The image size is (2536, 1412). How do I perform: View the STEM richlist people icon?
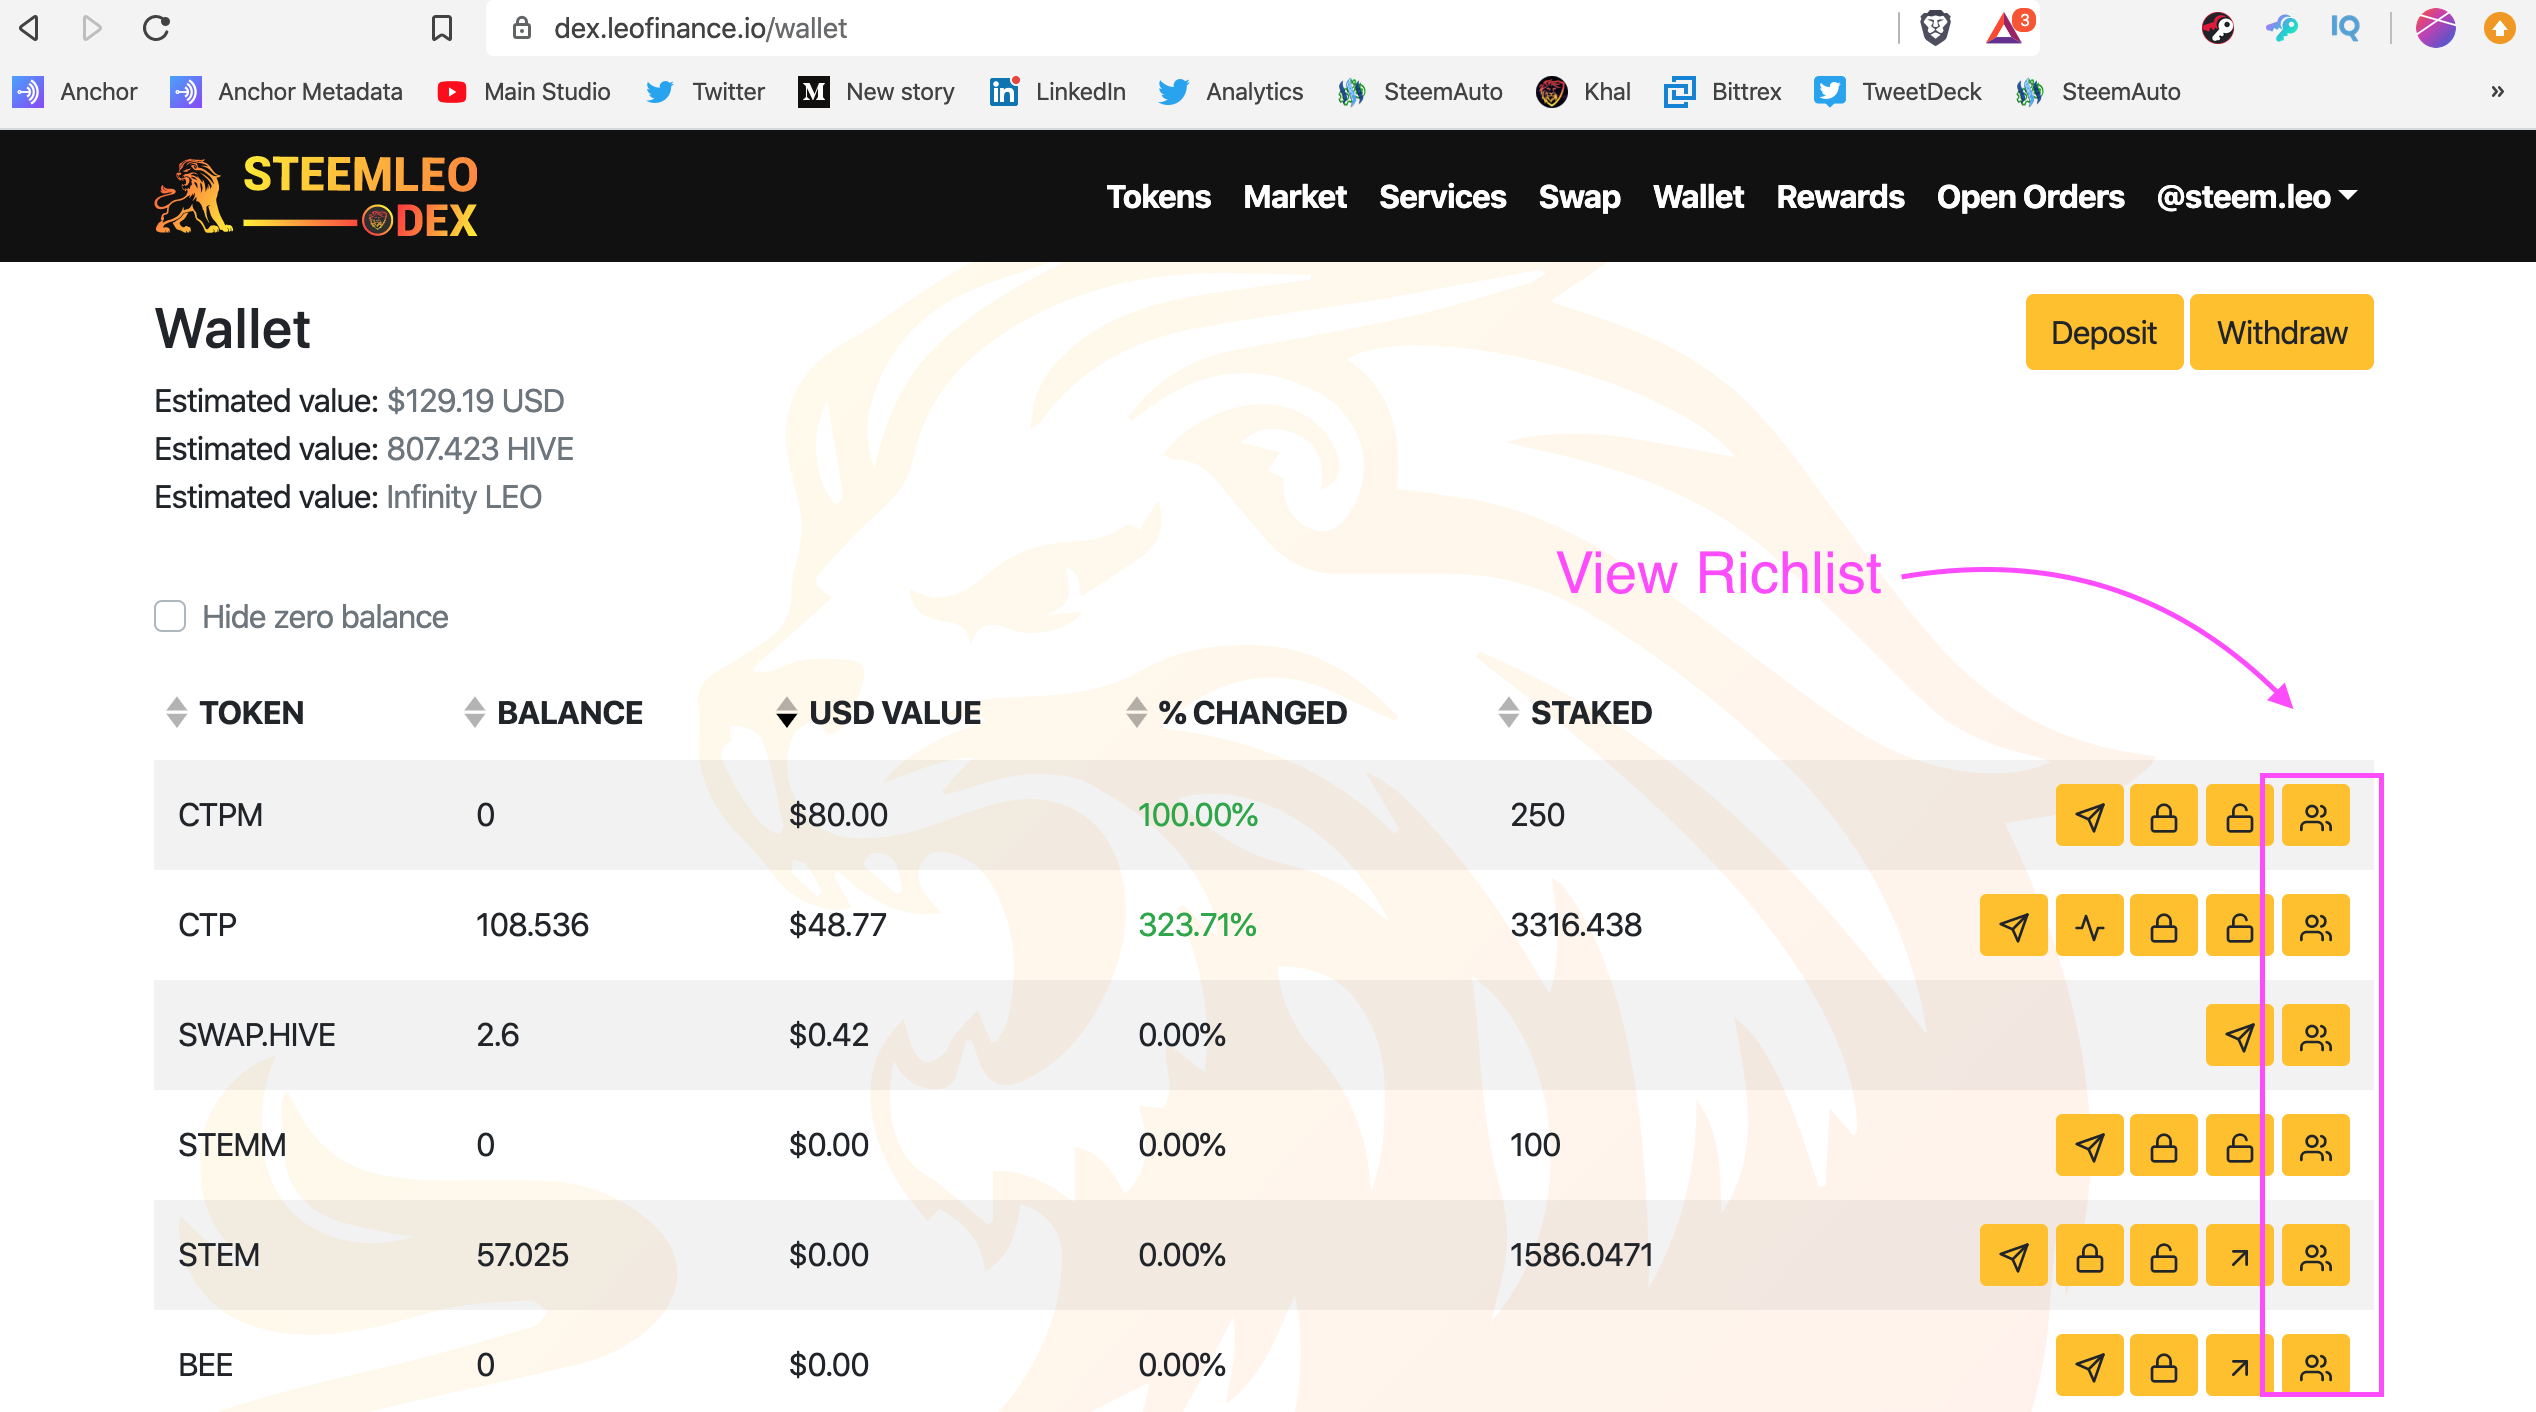[2315, 1255]
